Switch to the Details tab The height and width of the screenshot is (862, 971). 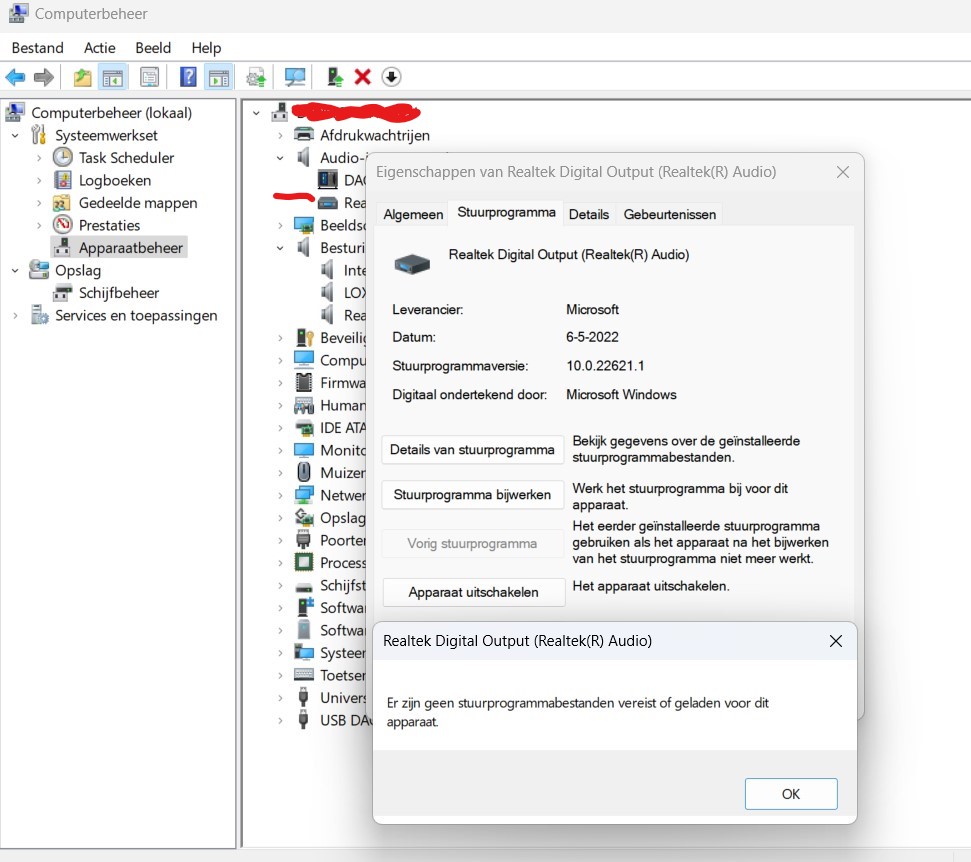588,214
